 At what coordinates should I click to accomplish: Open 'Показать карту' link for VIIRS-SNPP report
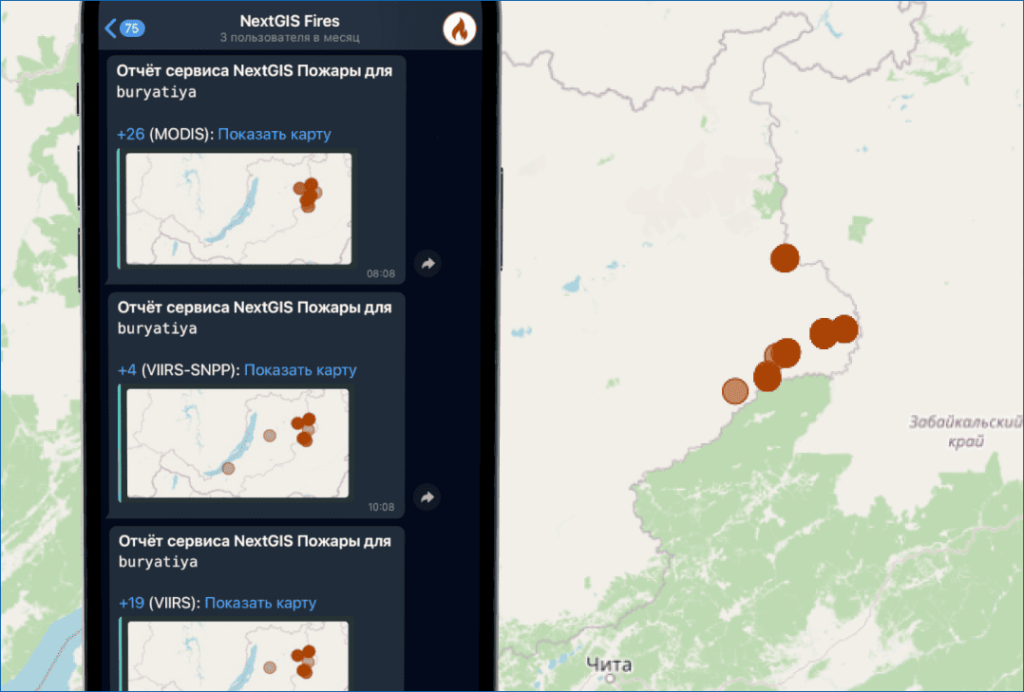coord(300,370)
